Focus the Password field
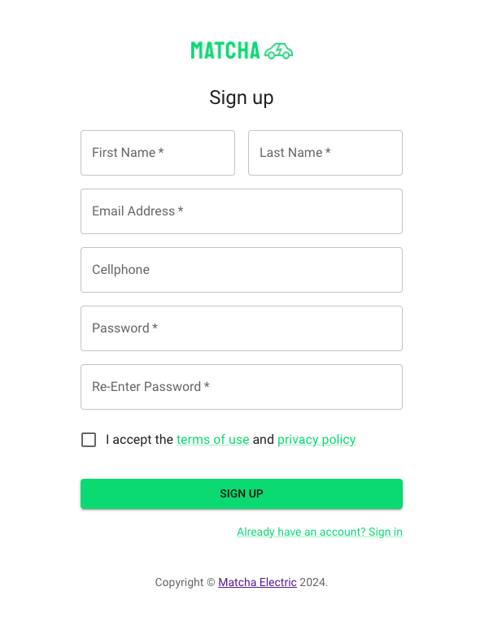Screen dimensions: 502x643 (x=242, y=328)
